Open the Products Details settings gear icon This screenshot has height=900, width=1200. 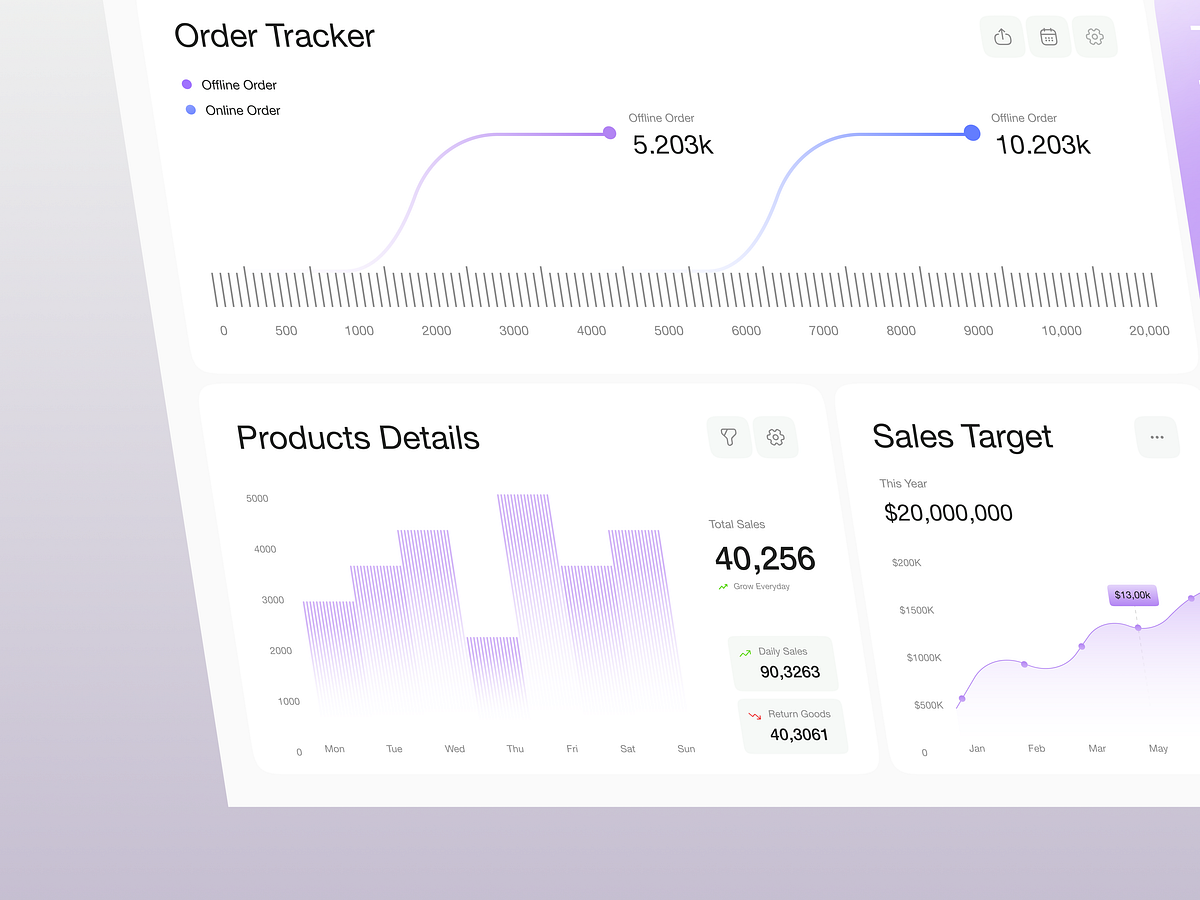pyautogui.click(x=776, y=437)
